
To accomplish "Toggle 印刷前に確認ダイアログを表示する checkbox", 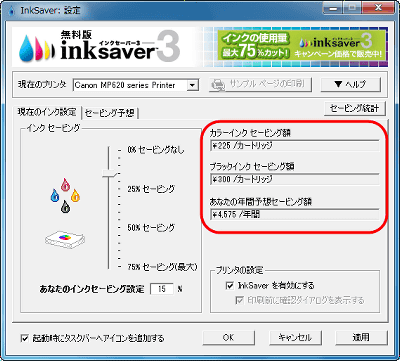I will [239, 300].
